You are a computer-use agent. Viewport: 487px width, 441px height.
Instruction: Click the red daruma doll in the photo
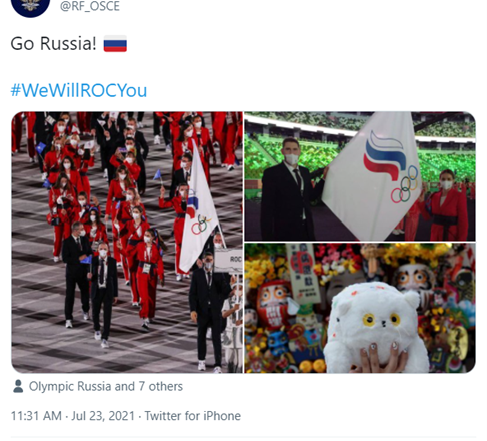274,304
